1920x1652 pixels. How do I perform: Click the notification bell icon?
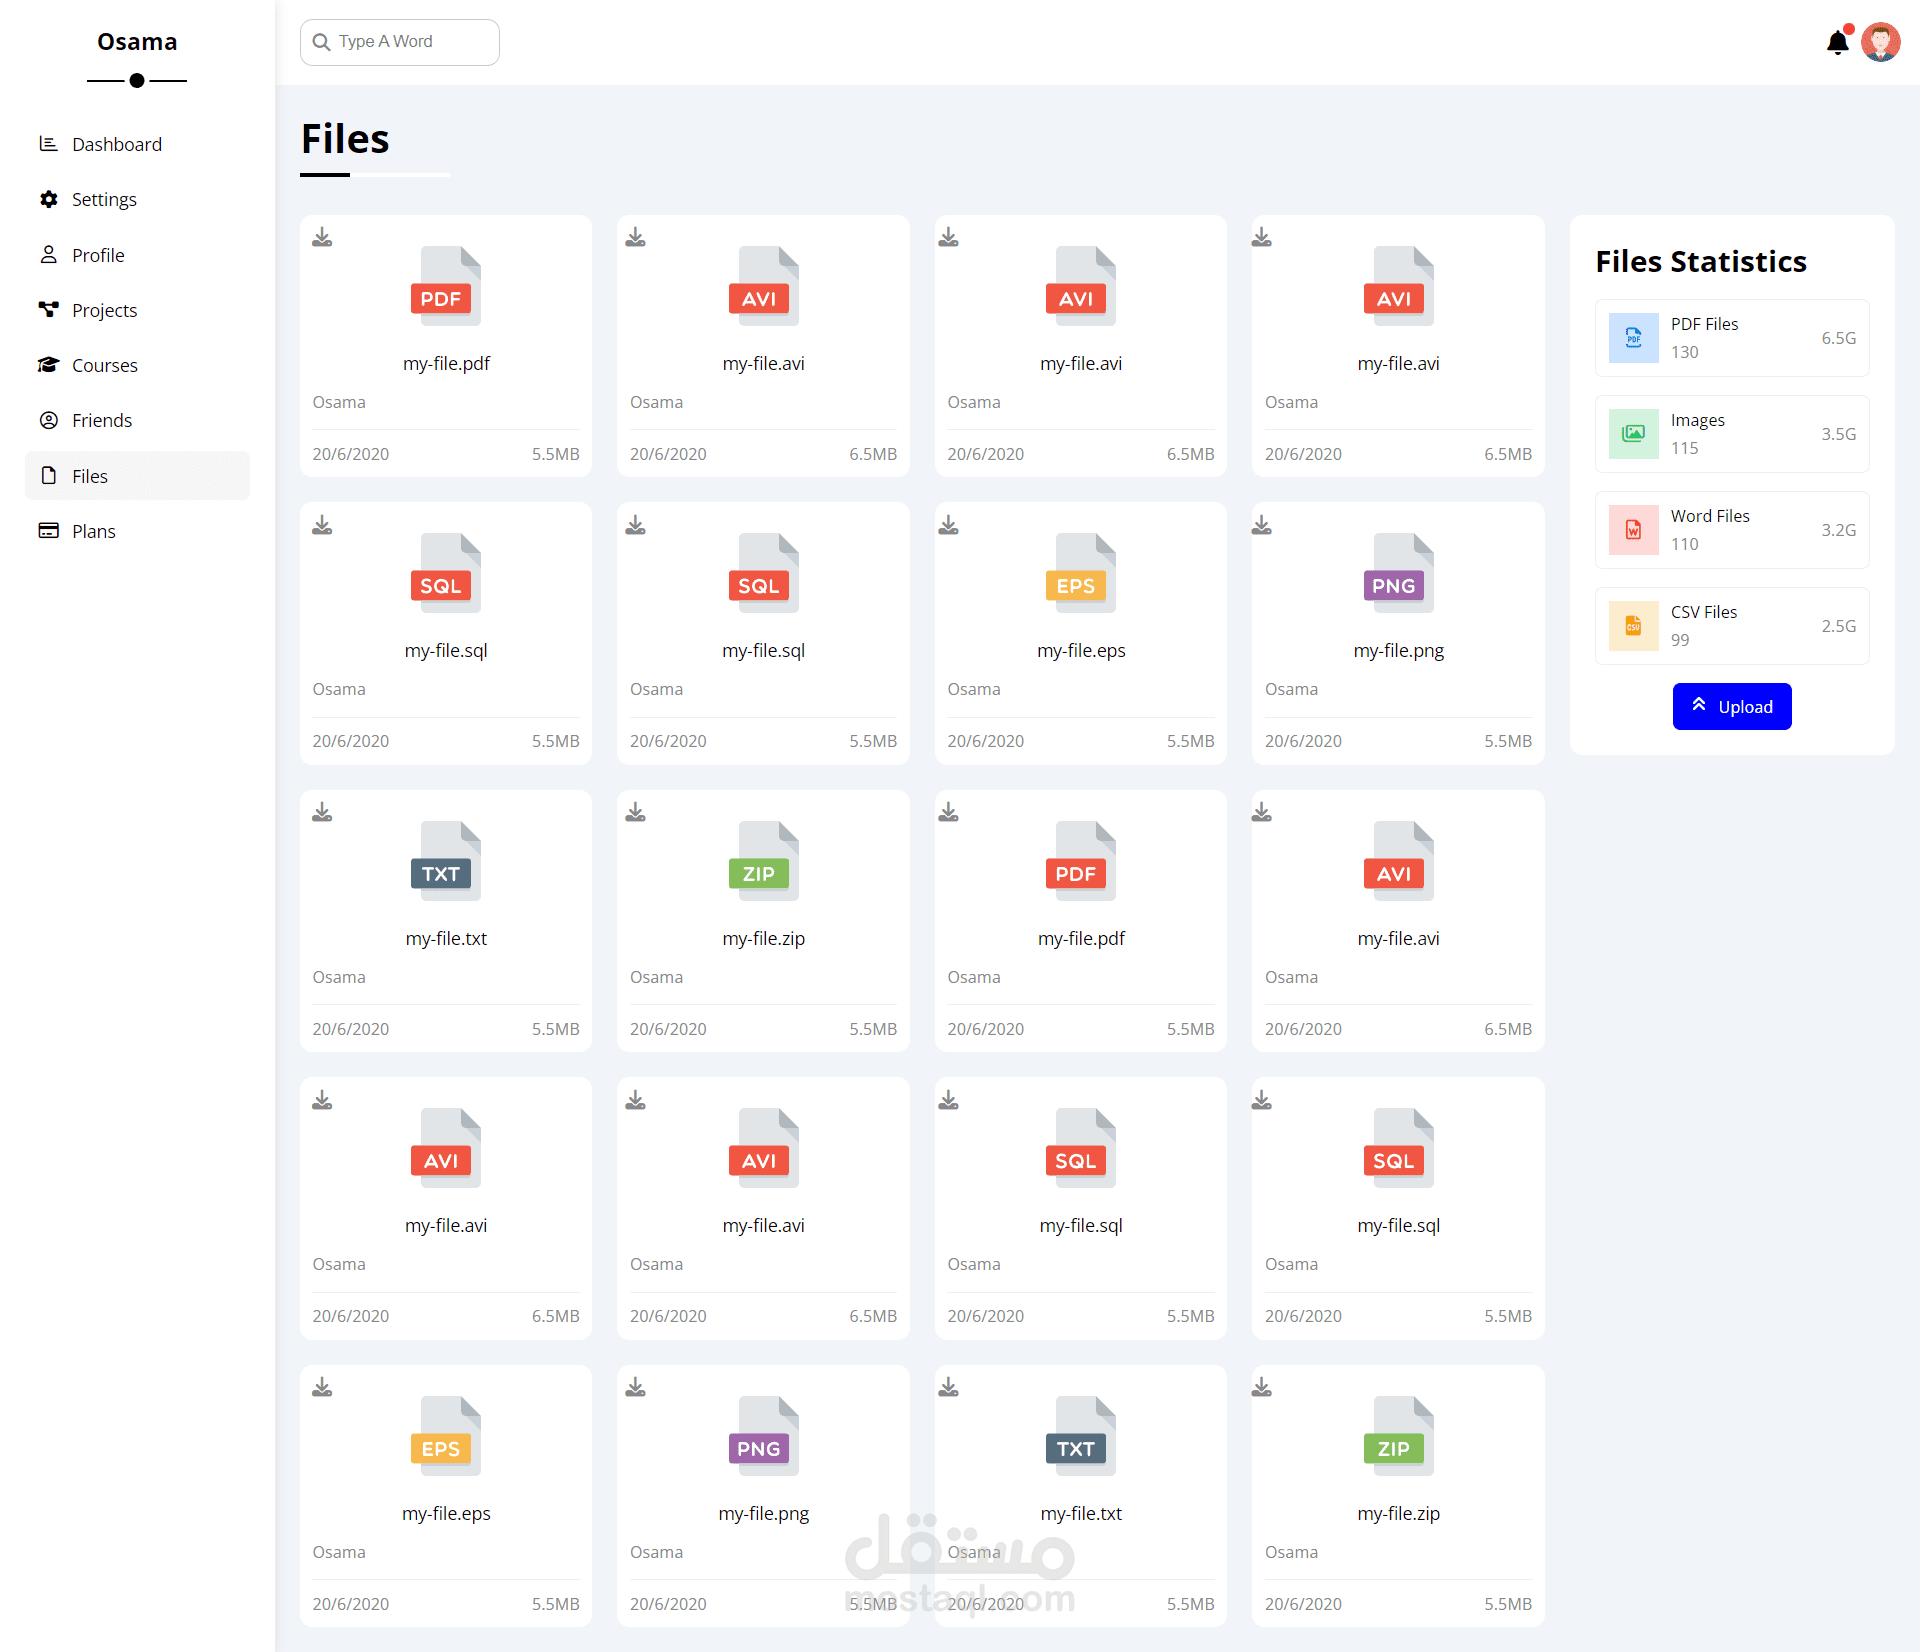click(x=1837, y=43)
